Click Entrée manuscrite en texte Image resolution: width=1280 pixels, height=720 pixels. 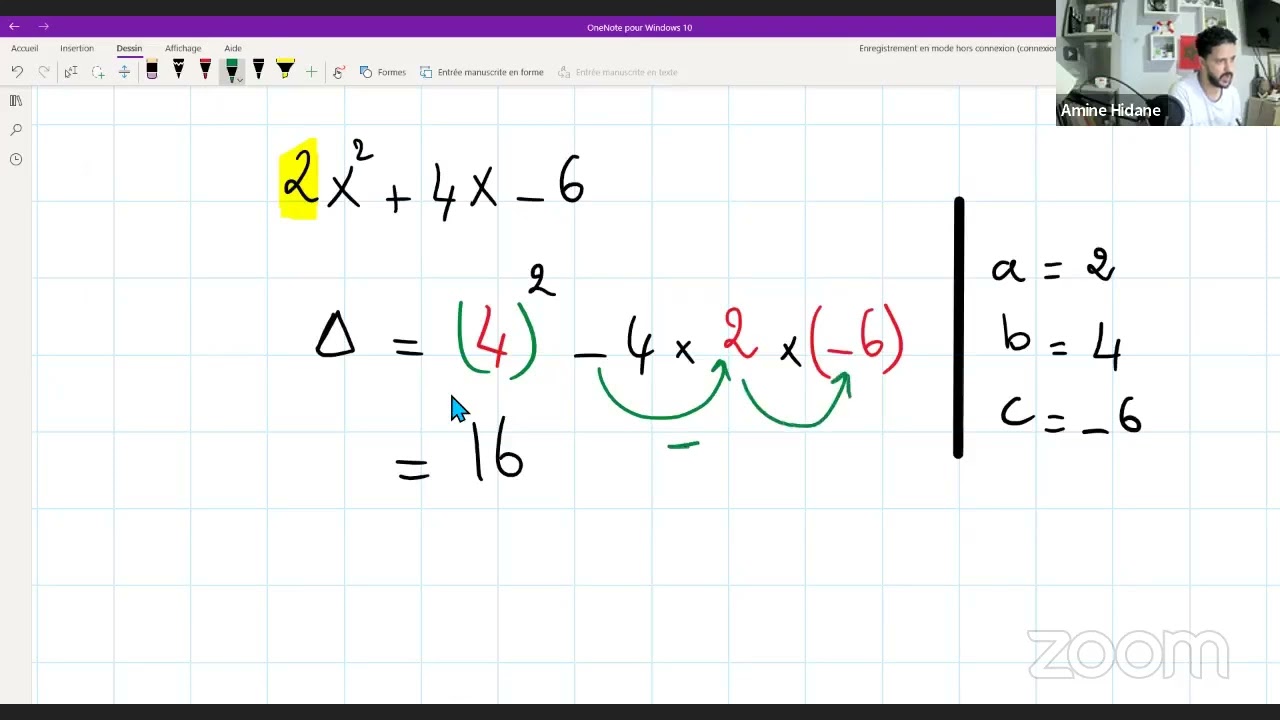click(x=618, y=72)
